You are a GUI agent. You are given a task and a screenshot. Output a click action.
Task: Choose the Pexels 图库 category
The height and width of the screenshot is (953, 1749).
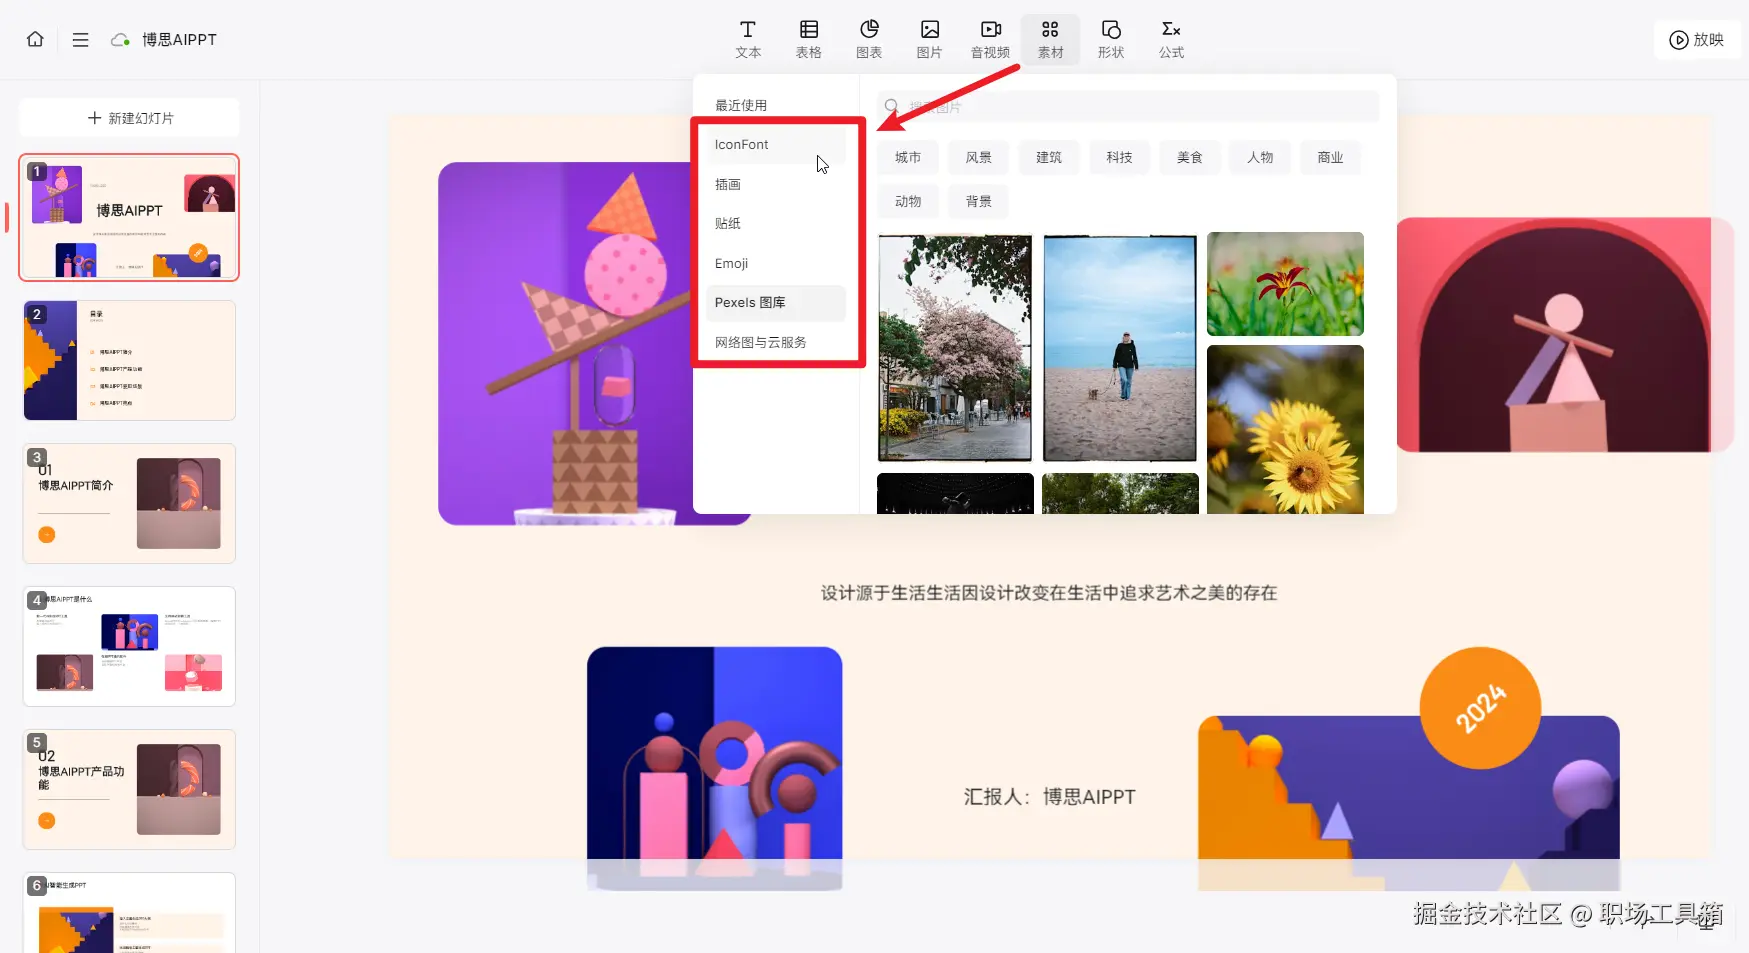pos(776,302)
